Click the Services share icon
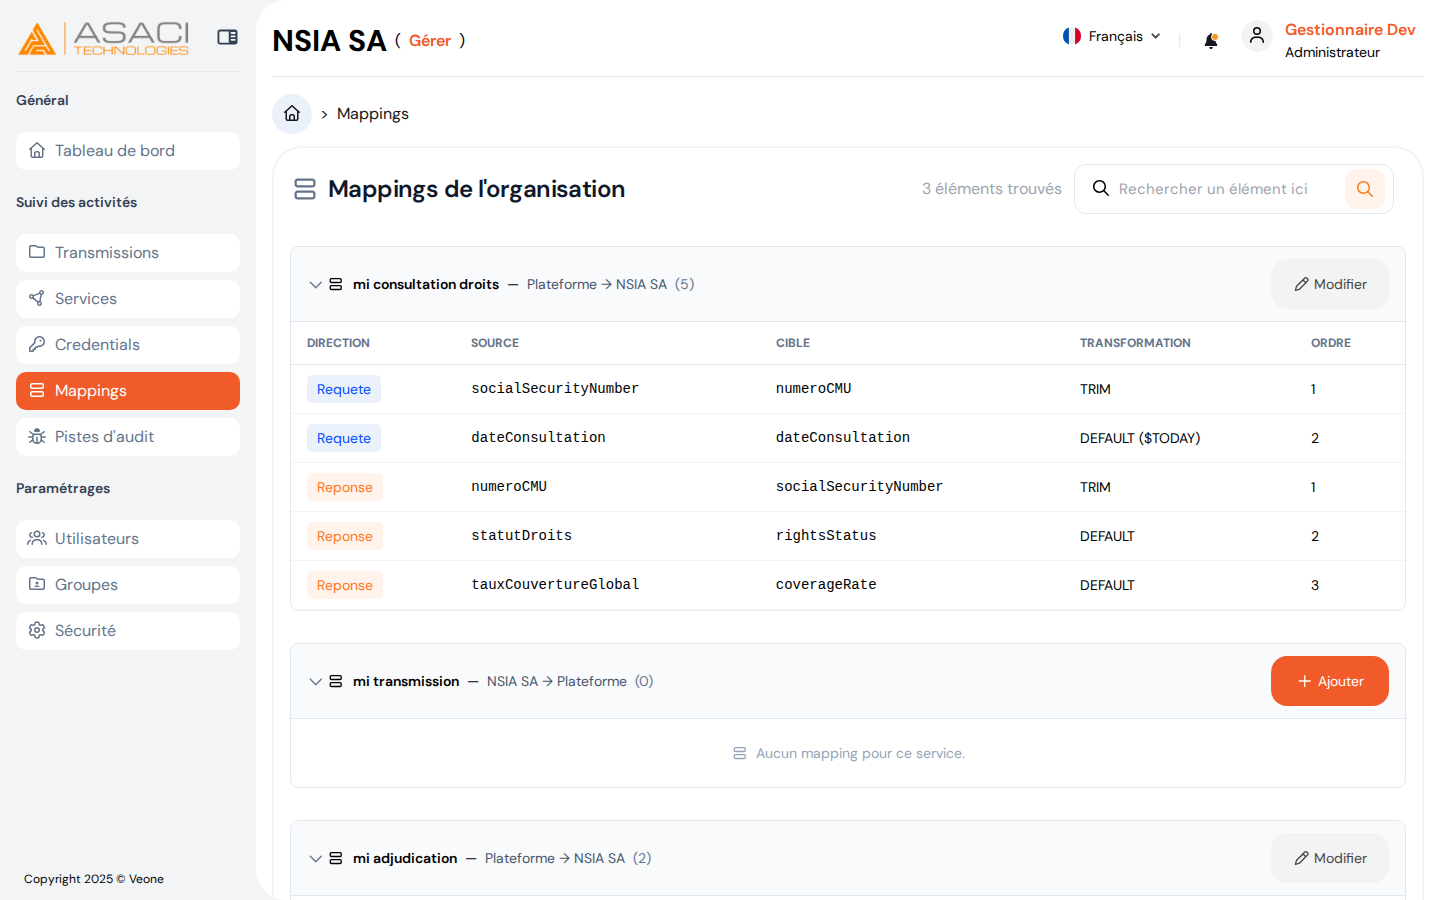1440x900 pixels. pos(37,298)
